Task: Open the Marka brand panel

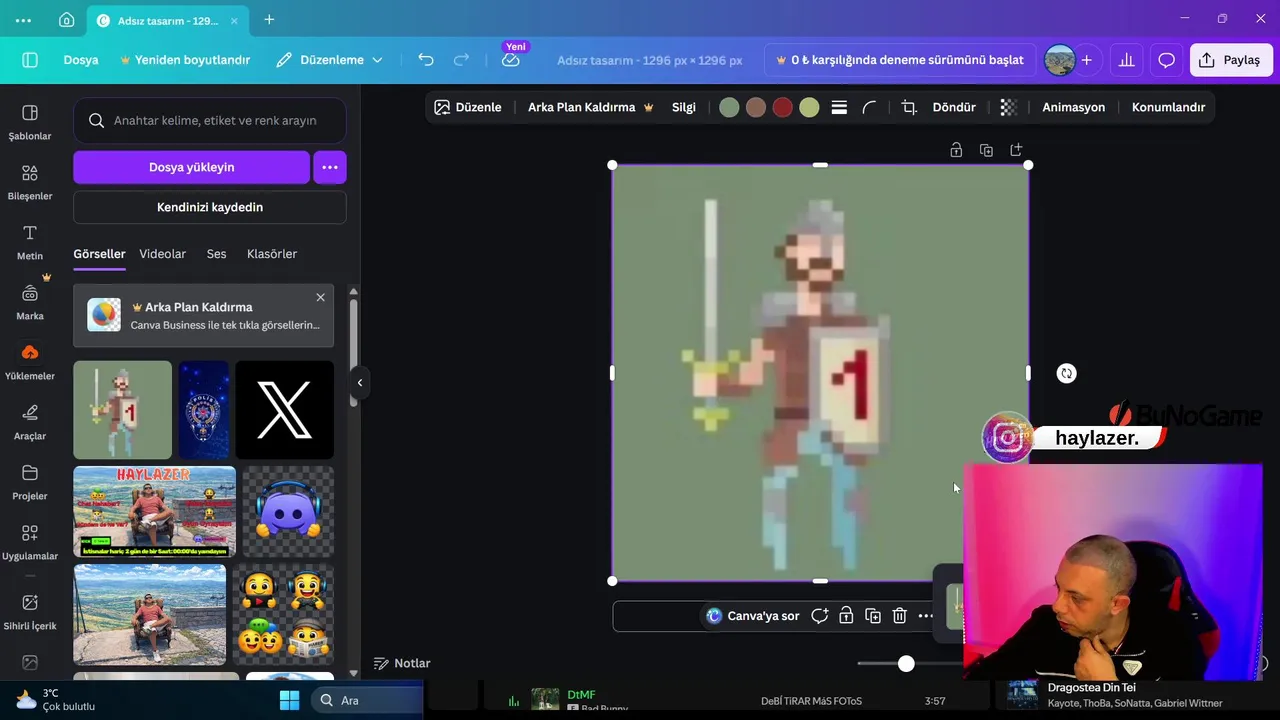Action: click(30, 302)
